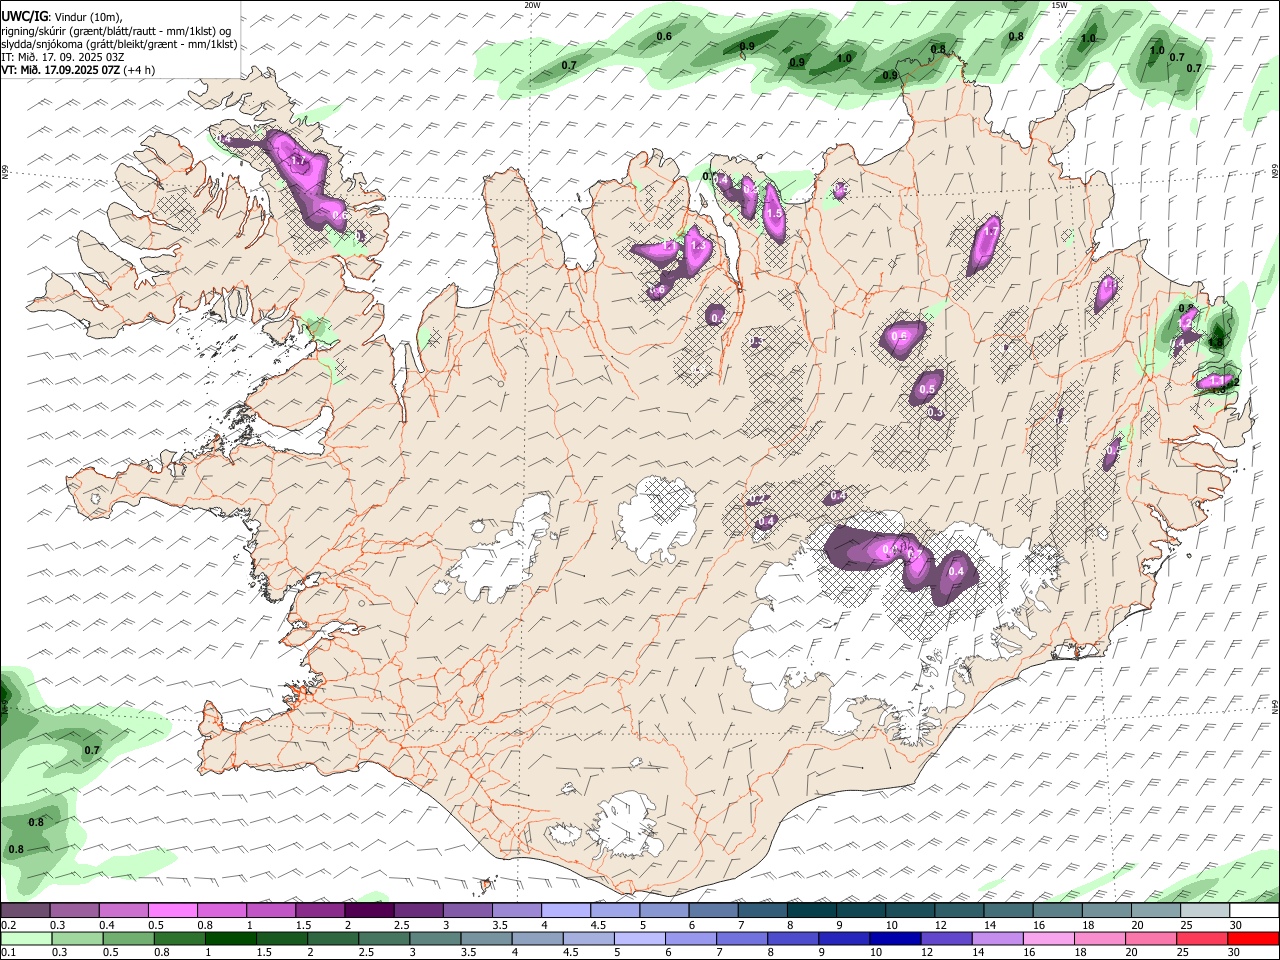
Task: Click the 0.7 precipitation value off the southwest coast
Action: (x=92, y=750)
